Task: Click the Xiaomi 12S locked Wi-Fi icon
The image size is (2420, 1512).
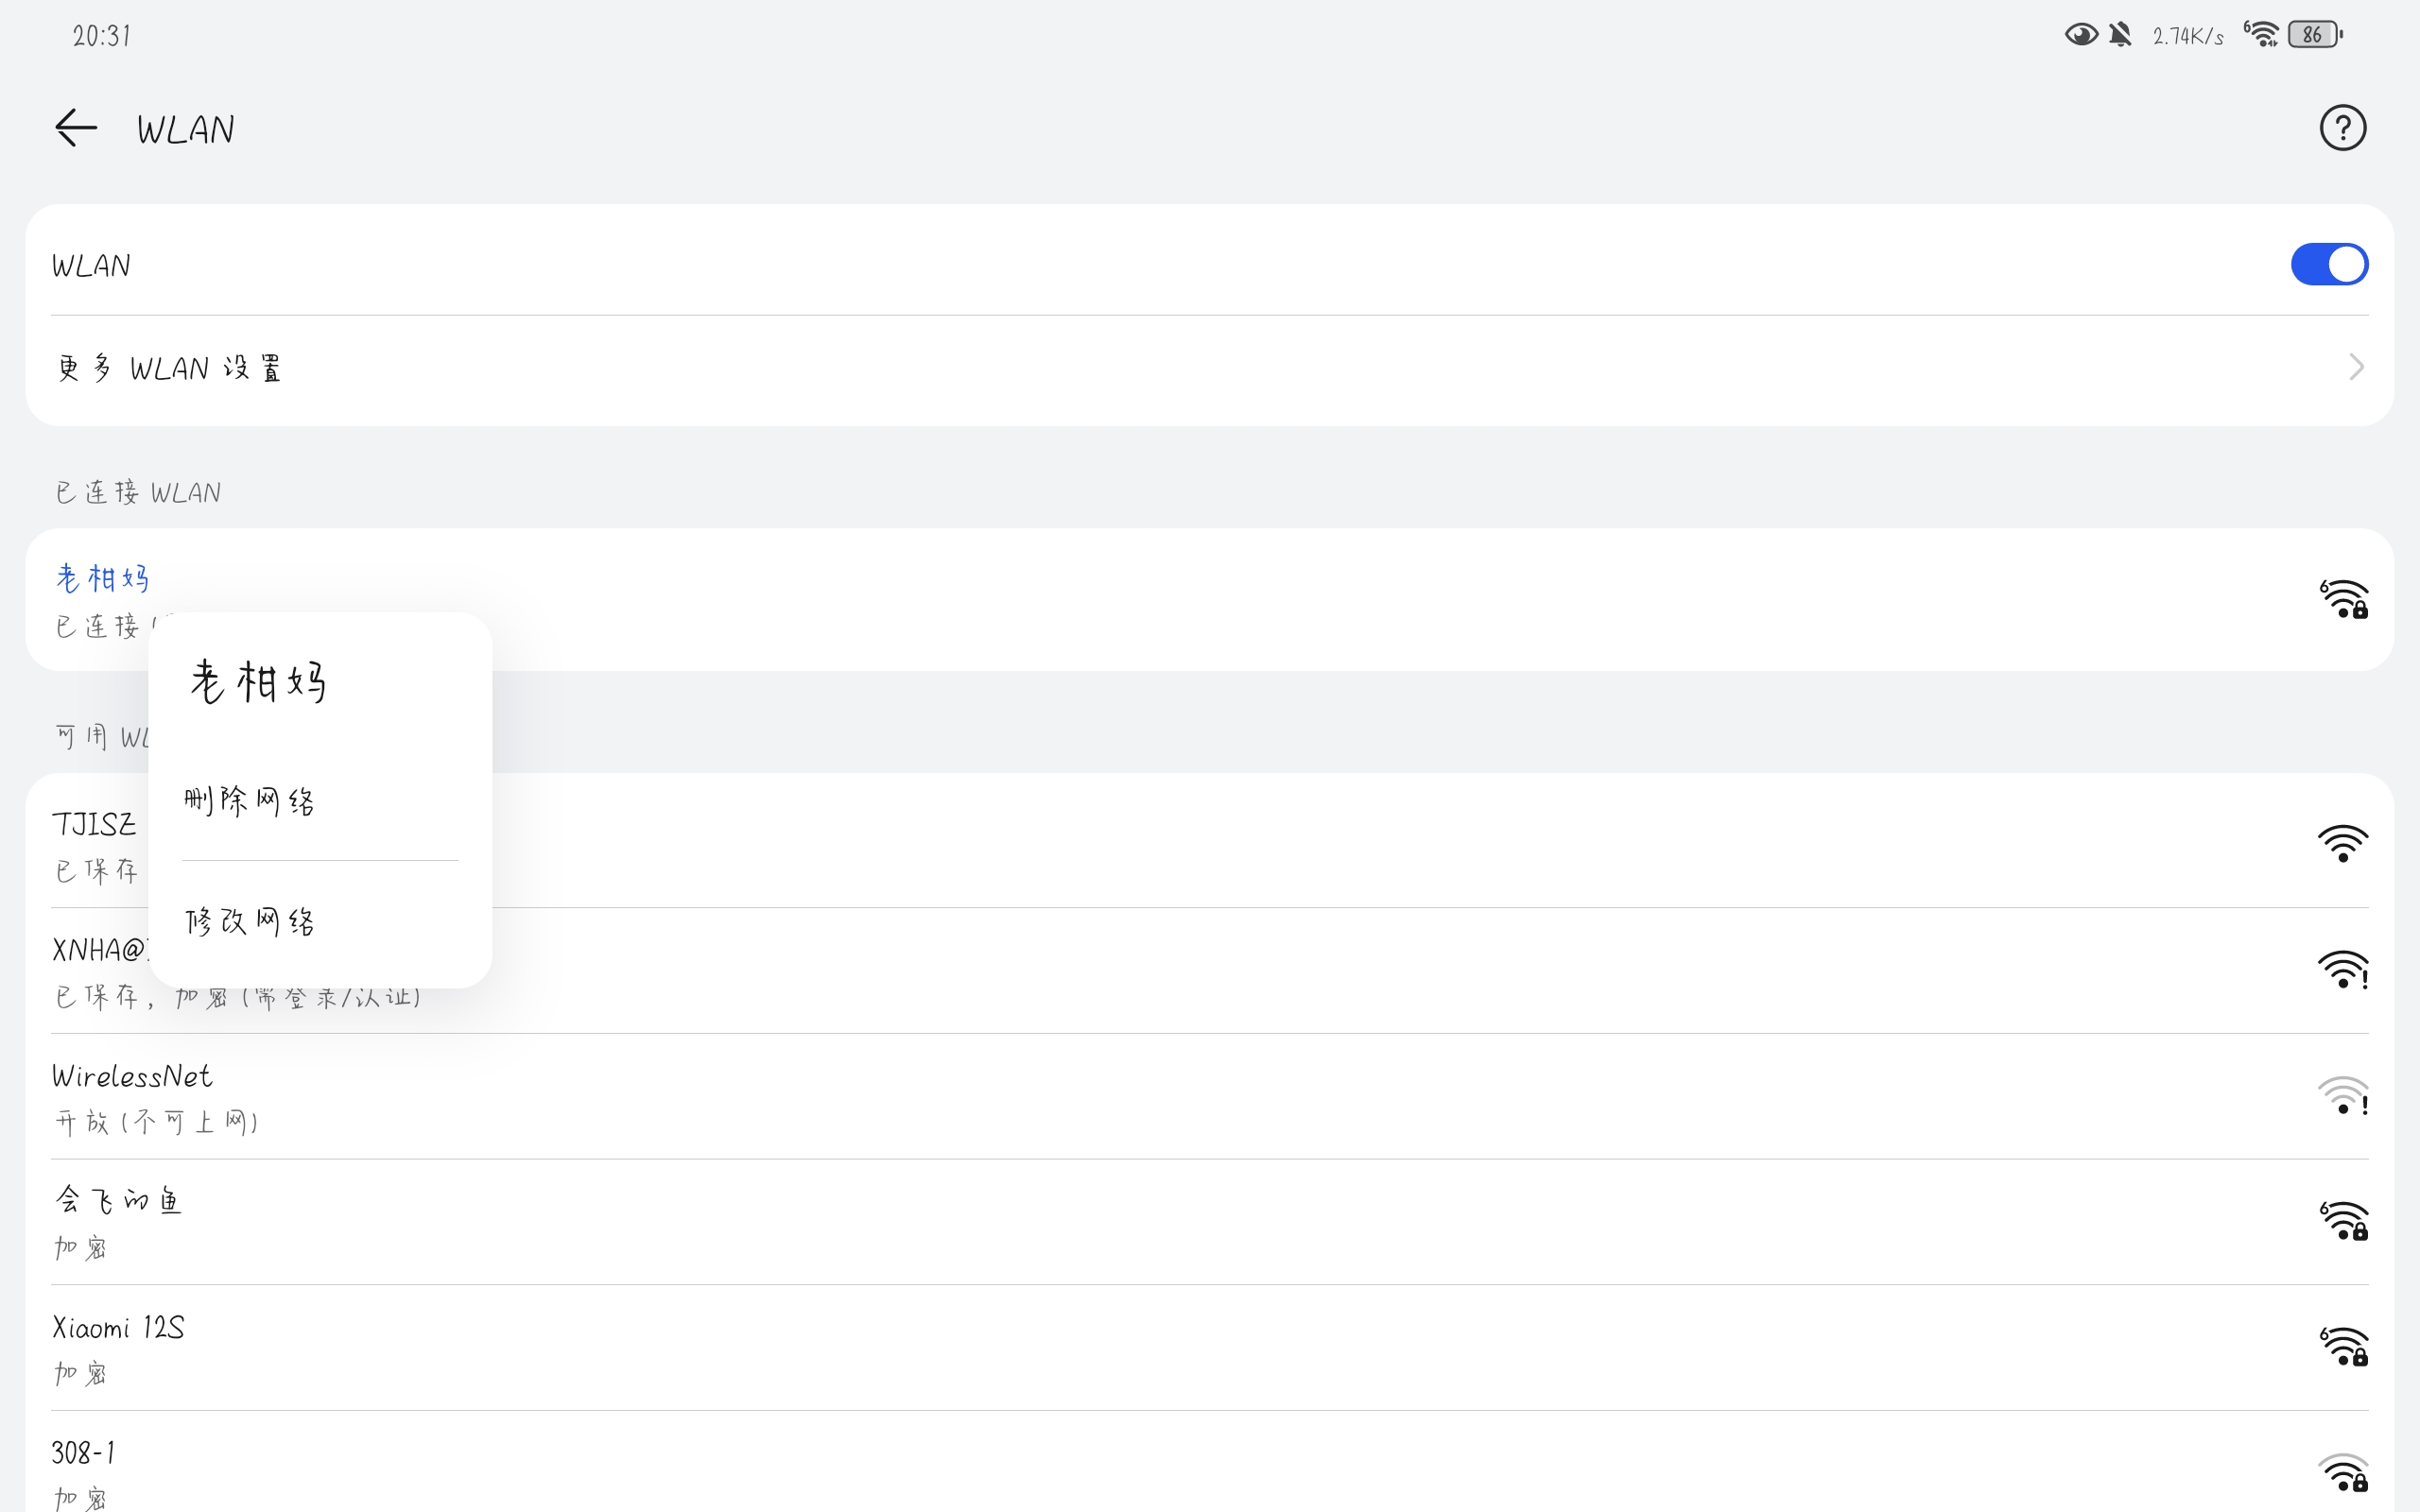Action: click(2343, 1347)
